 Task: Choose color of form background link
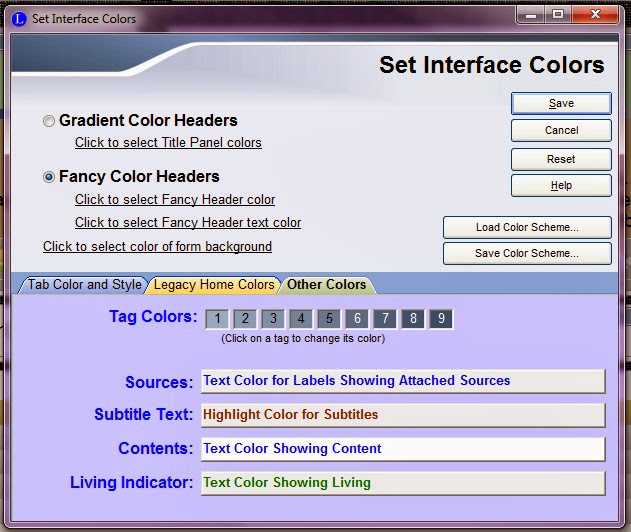pyautogui.click(x=157, y=246)
